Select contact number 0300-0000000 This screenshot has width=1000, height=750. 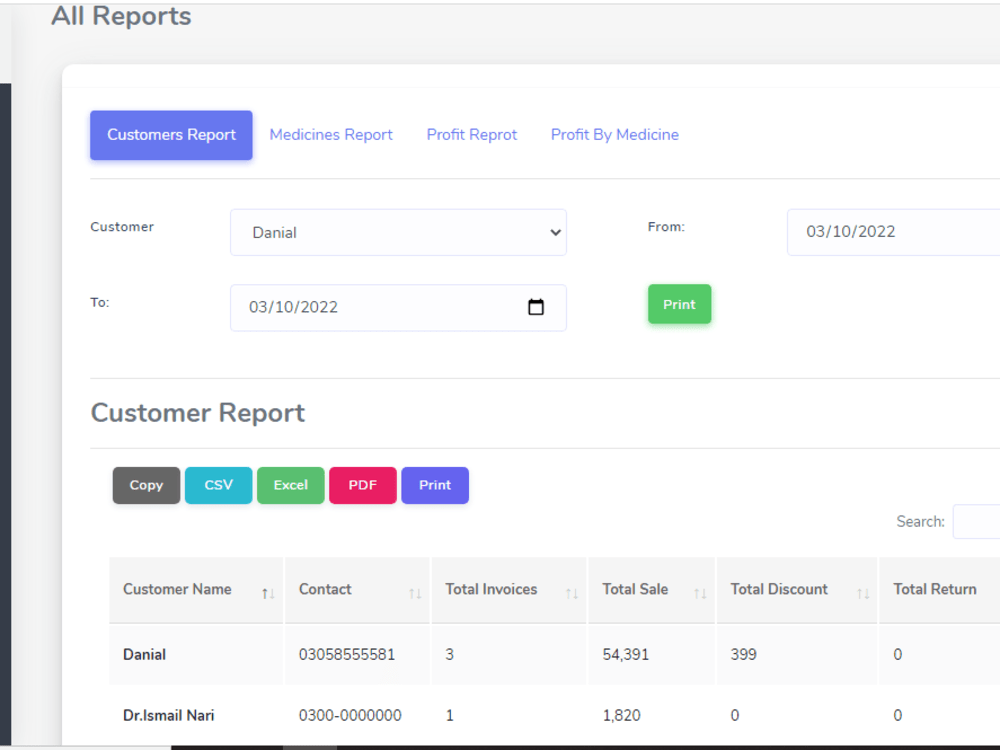tap(350, 716)
